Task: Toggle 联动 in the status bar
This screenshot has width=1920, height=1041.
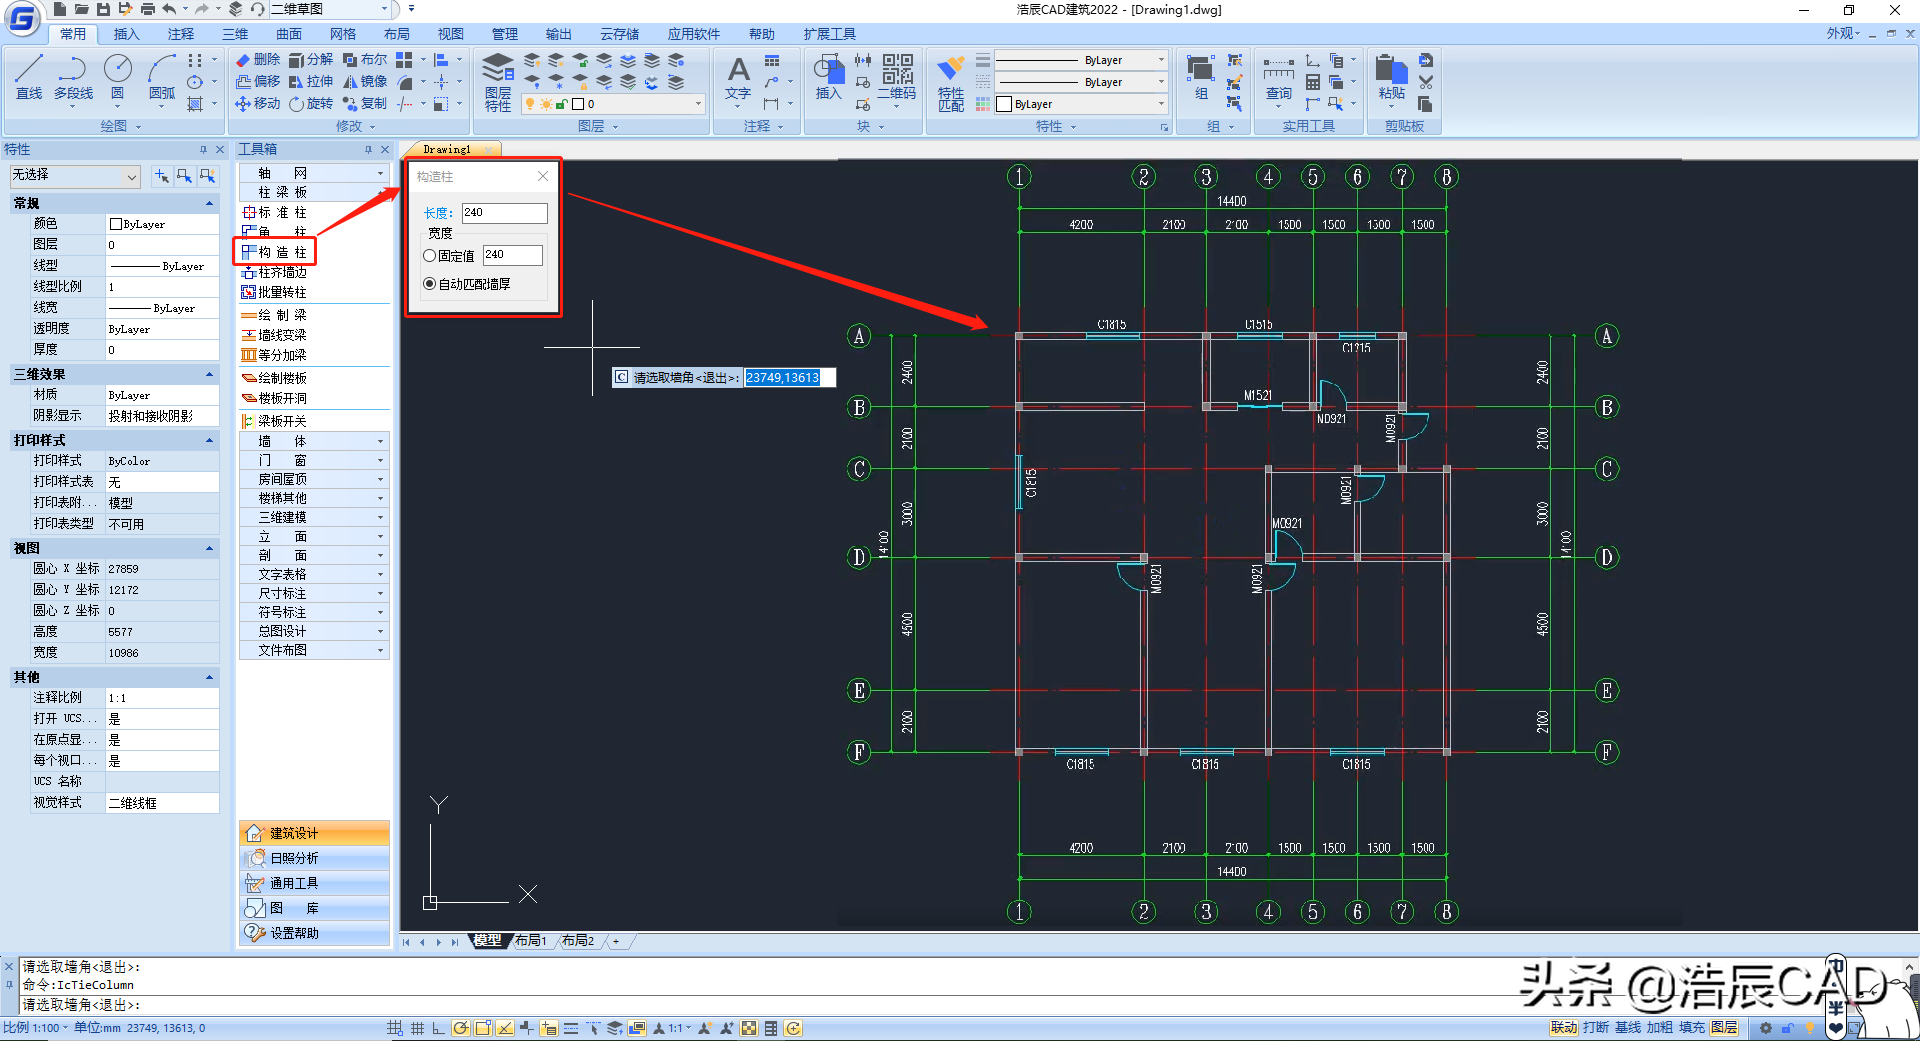Action: click(x=1564, y=1028)
